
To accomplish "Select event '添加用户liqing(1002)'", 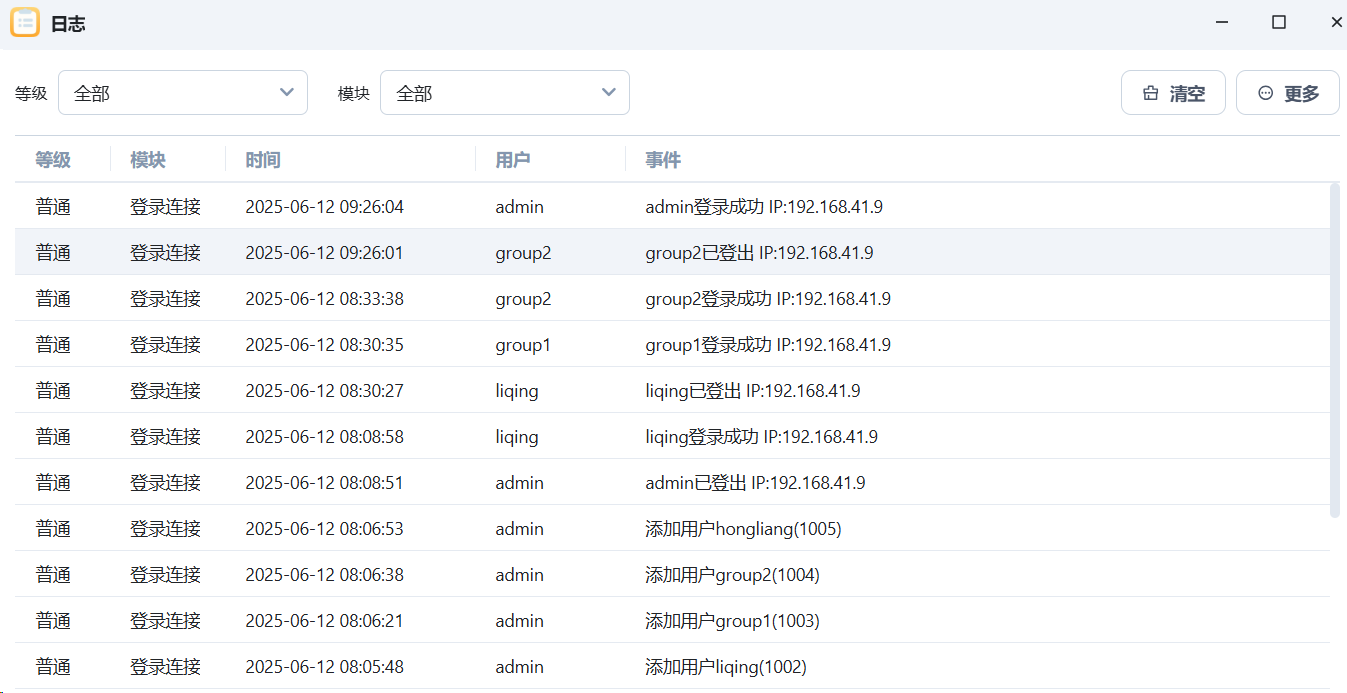I will [x=726, y=667].
